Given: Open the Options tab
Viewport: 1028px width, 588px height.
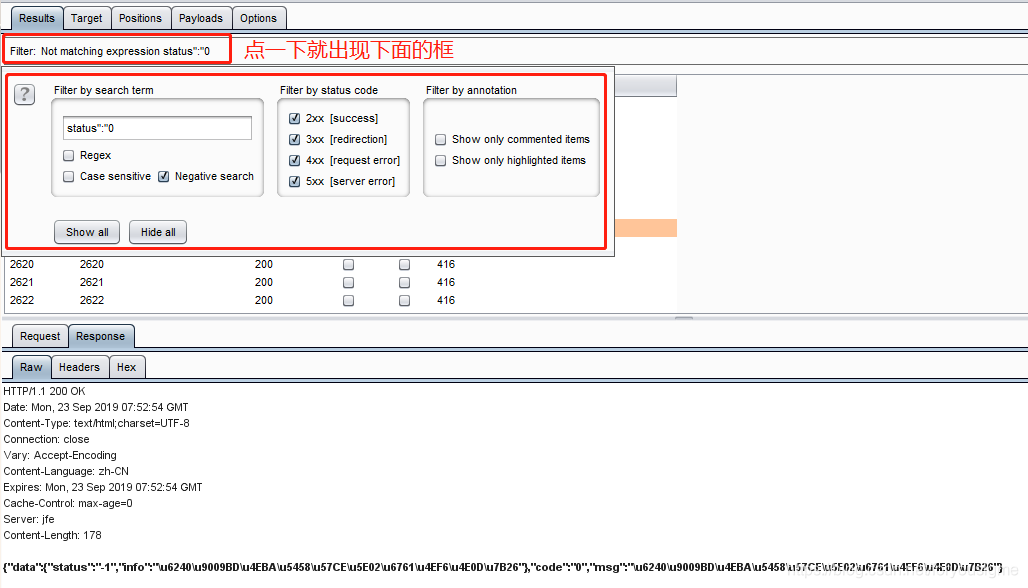Looking at the screenshot, I should 258,18.
